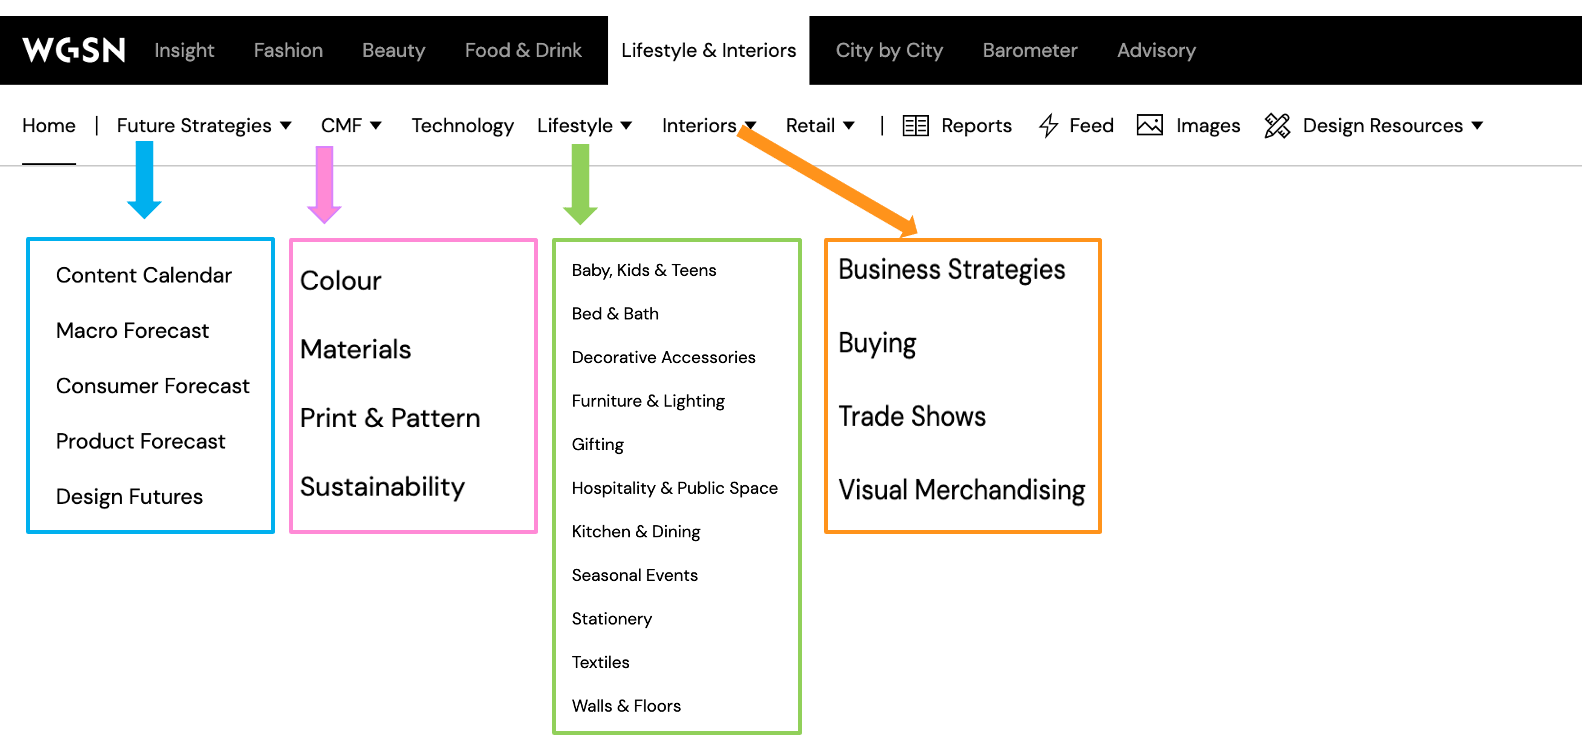Switch to the Fashion tab
Screen dimensions: 1588x742
[x=288, y=50]
